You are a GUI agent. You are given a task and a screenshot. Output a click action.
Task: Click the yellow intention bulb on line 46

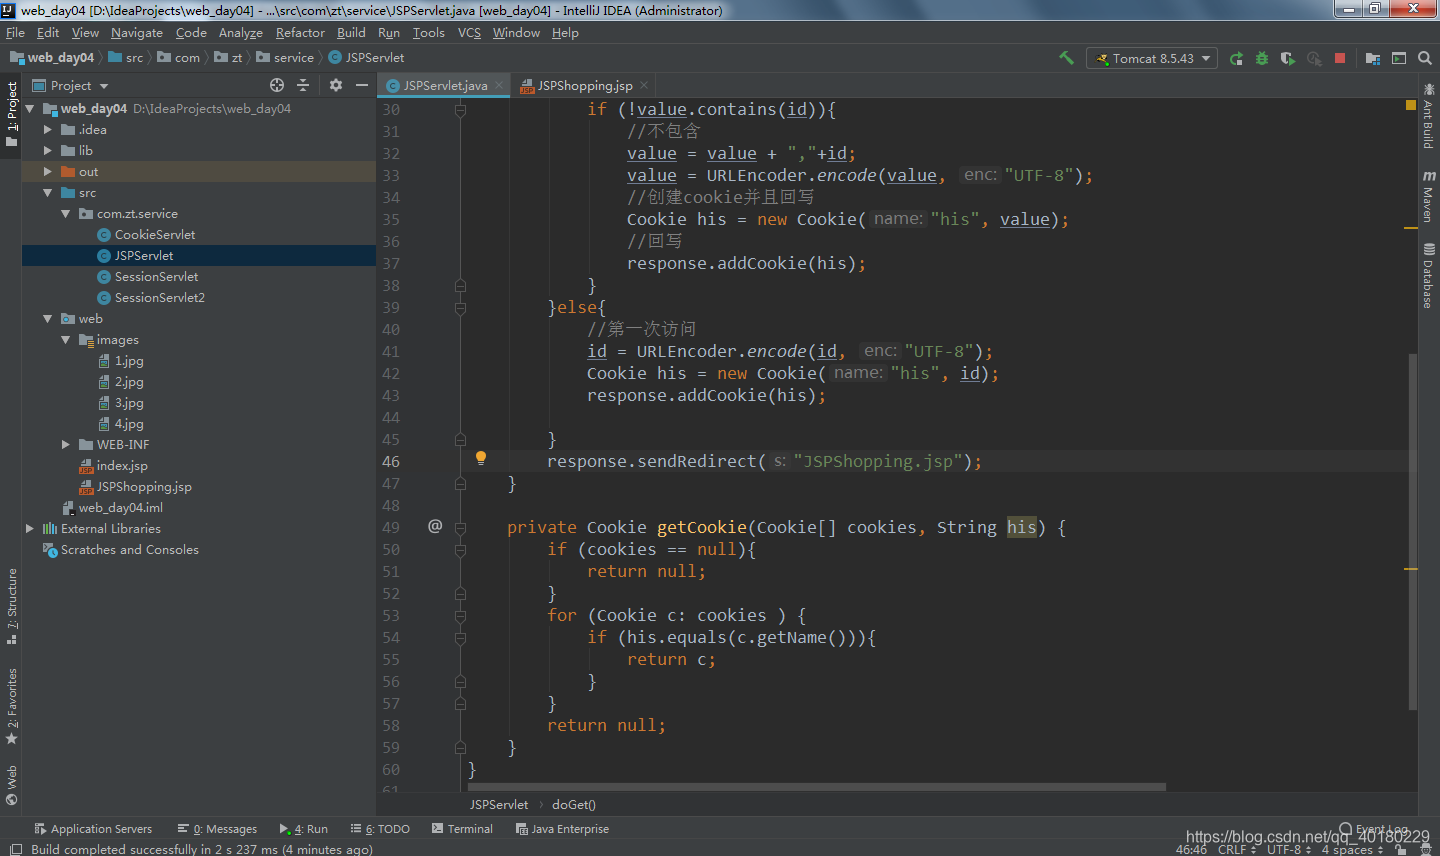click(x=481, y=458)
